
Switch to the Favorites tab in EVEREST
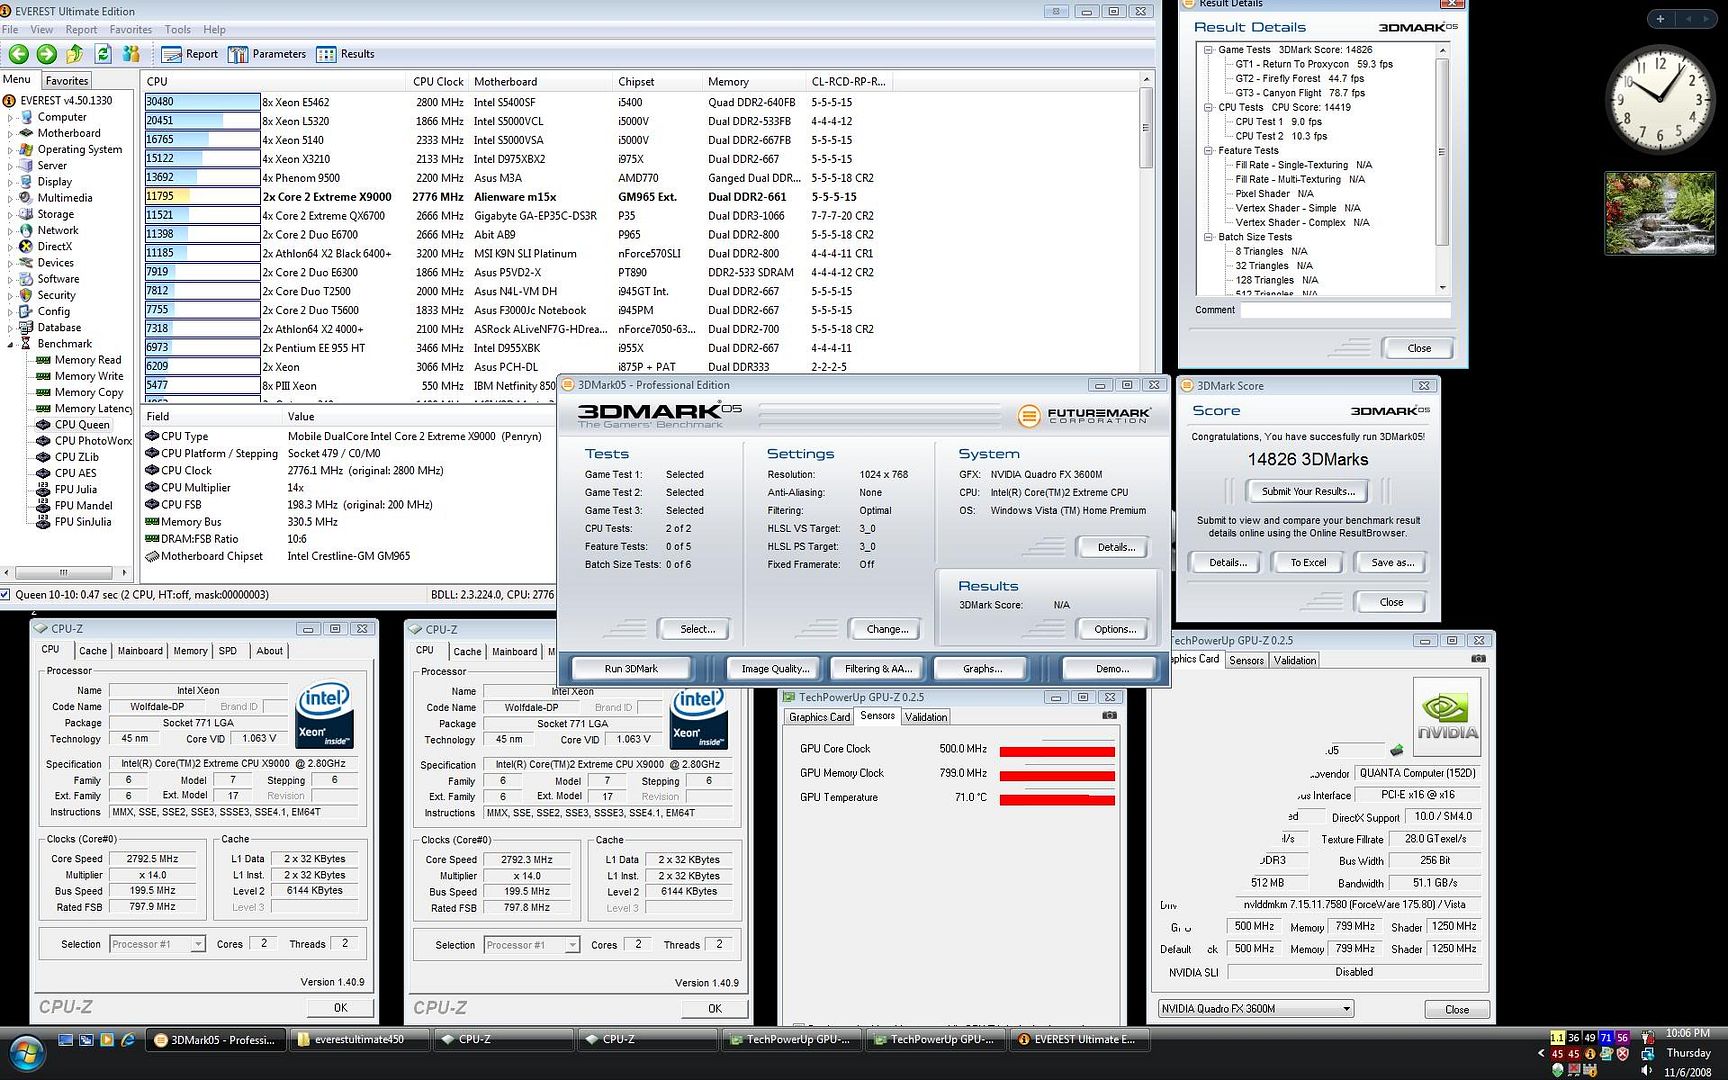(67, 81)
